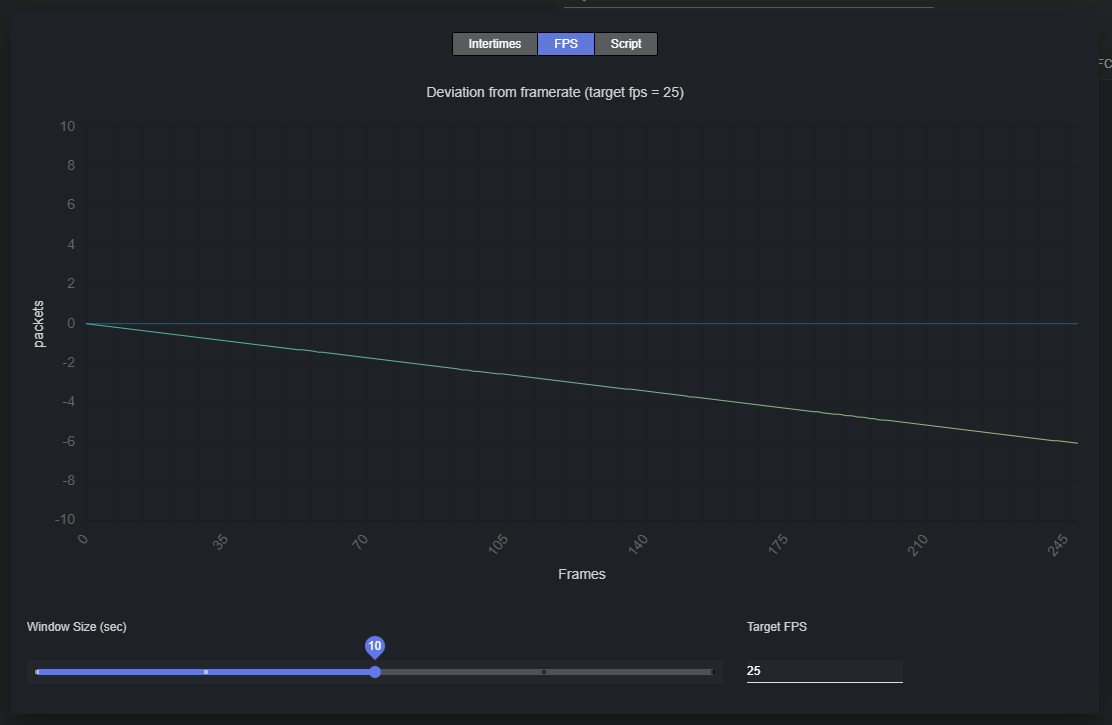Click the Target FPS label
Viewport: 1112px width, 725px height.
coord(776,627)
